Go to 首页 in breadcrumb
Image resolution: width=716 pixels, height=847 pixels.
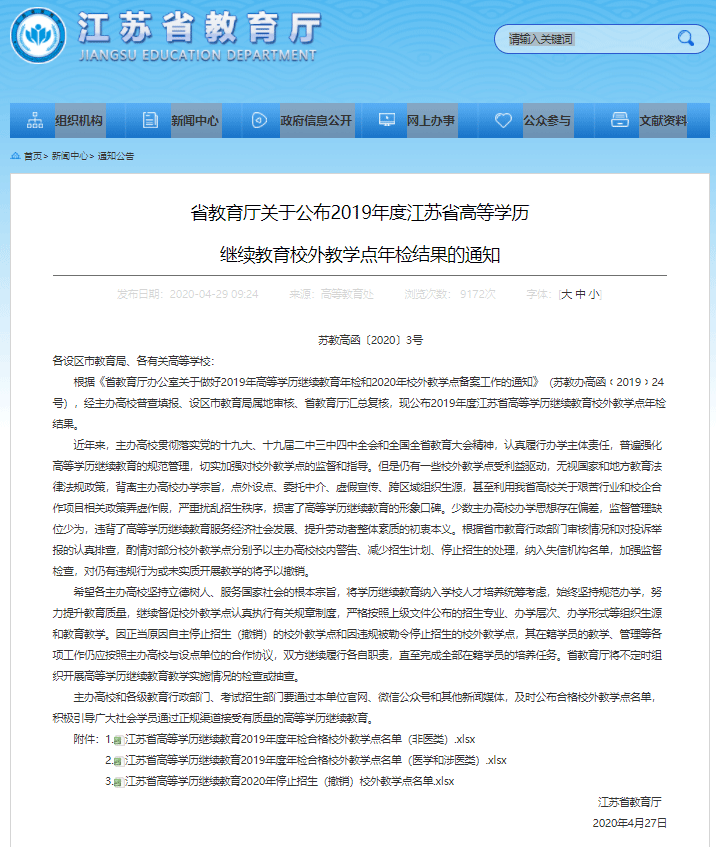pos(32,156)
